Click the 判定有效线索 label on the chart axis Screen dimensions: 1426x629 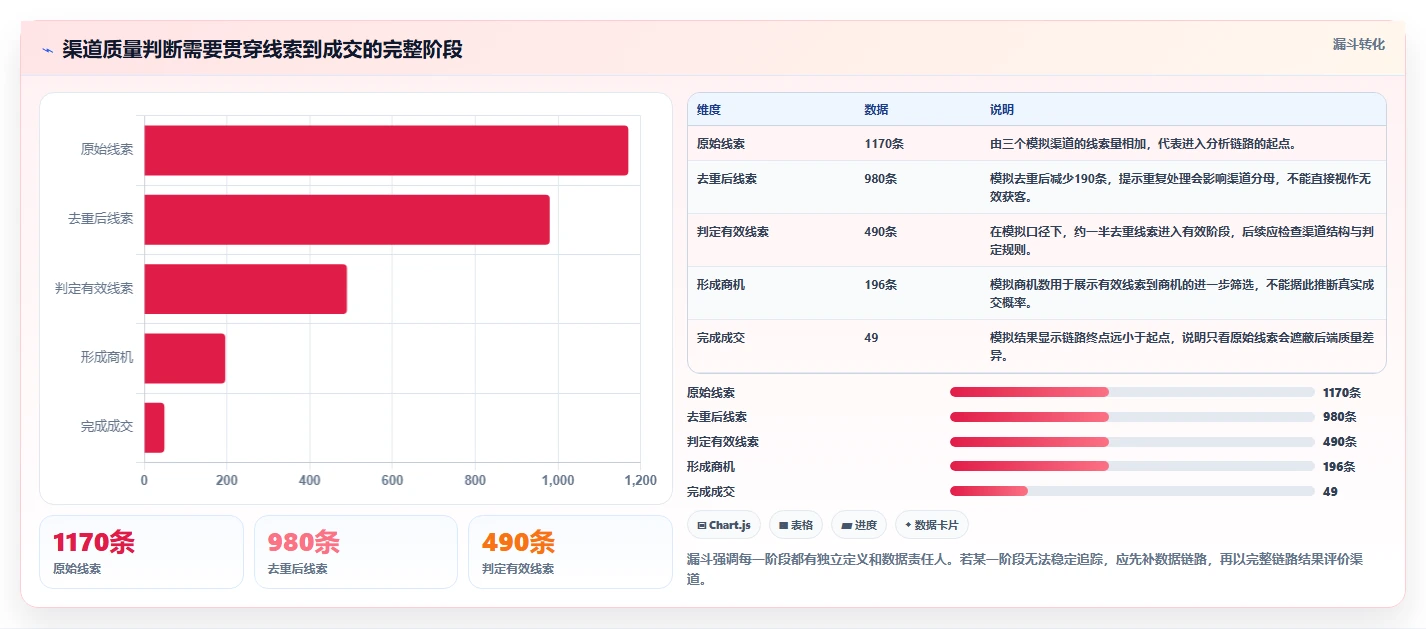pos(94,288)
